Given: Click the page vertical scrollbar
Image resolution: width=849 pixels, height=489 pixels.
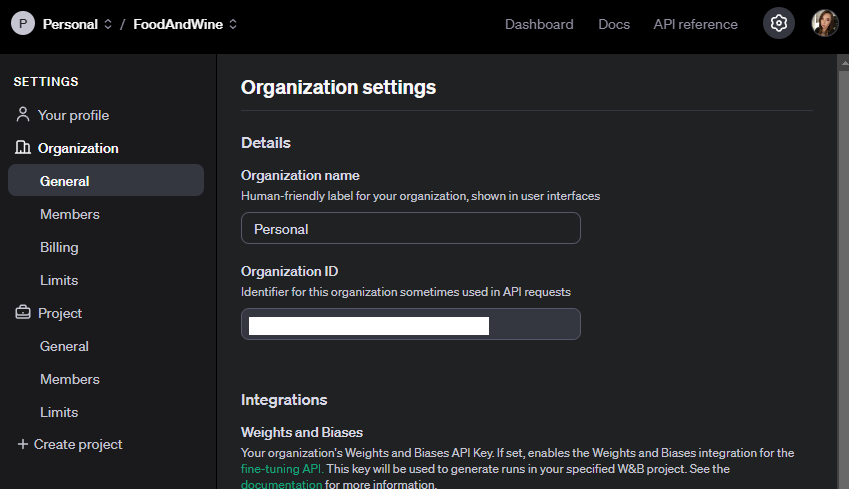Looking at the screenshot, I should [843, 279].
